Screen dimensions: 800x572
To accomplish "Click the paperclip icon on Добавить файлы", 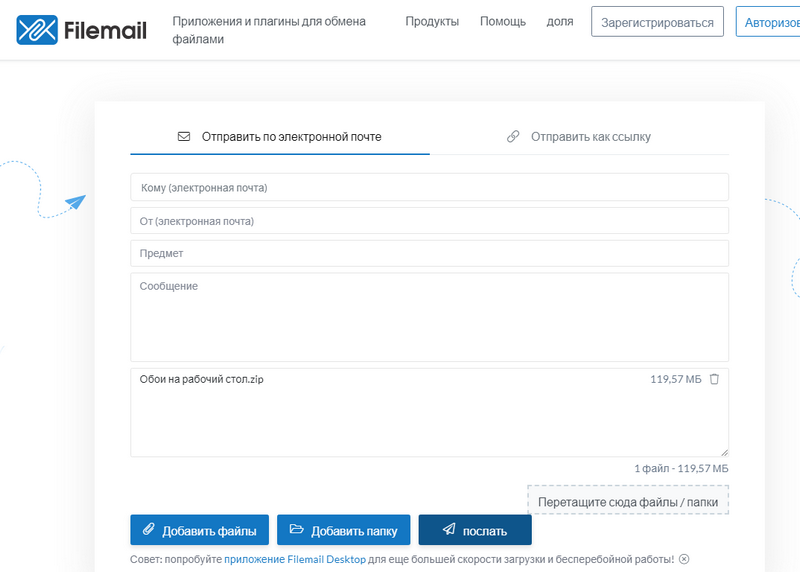I will click(x=148, y=529).
